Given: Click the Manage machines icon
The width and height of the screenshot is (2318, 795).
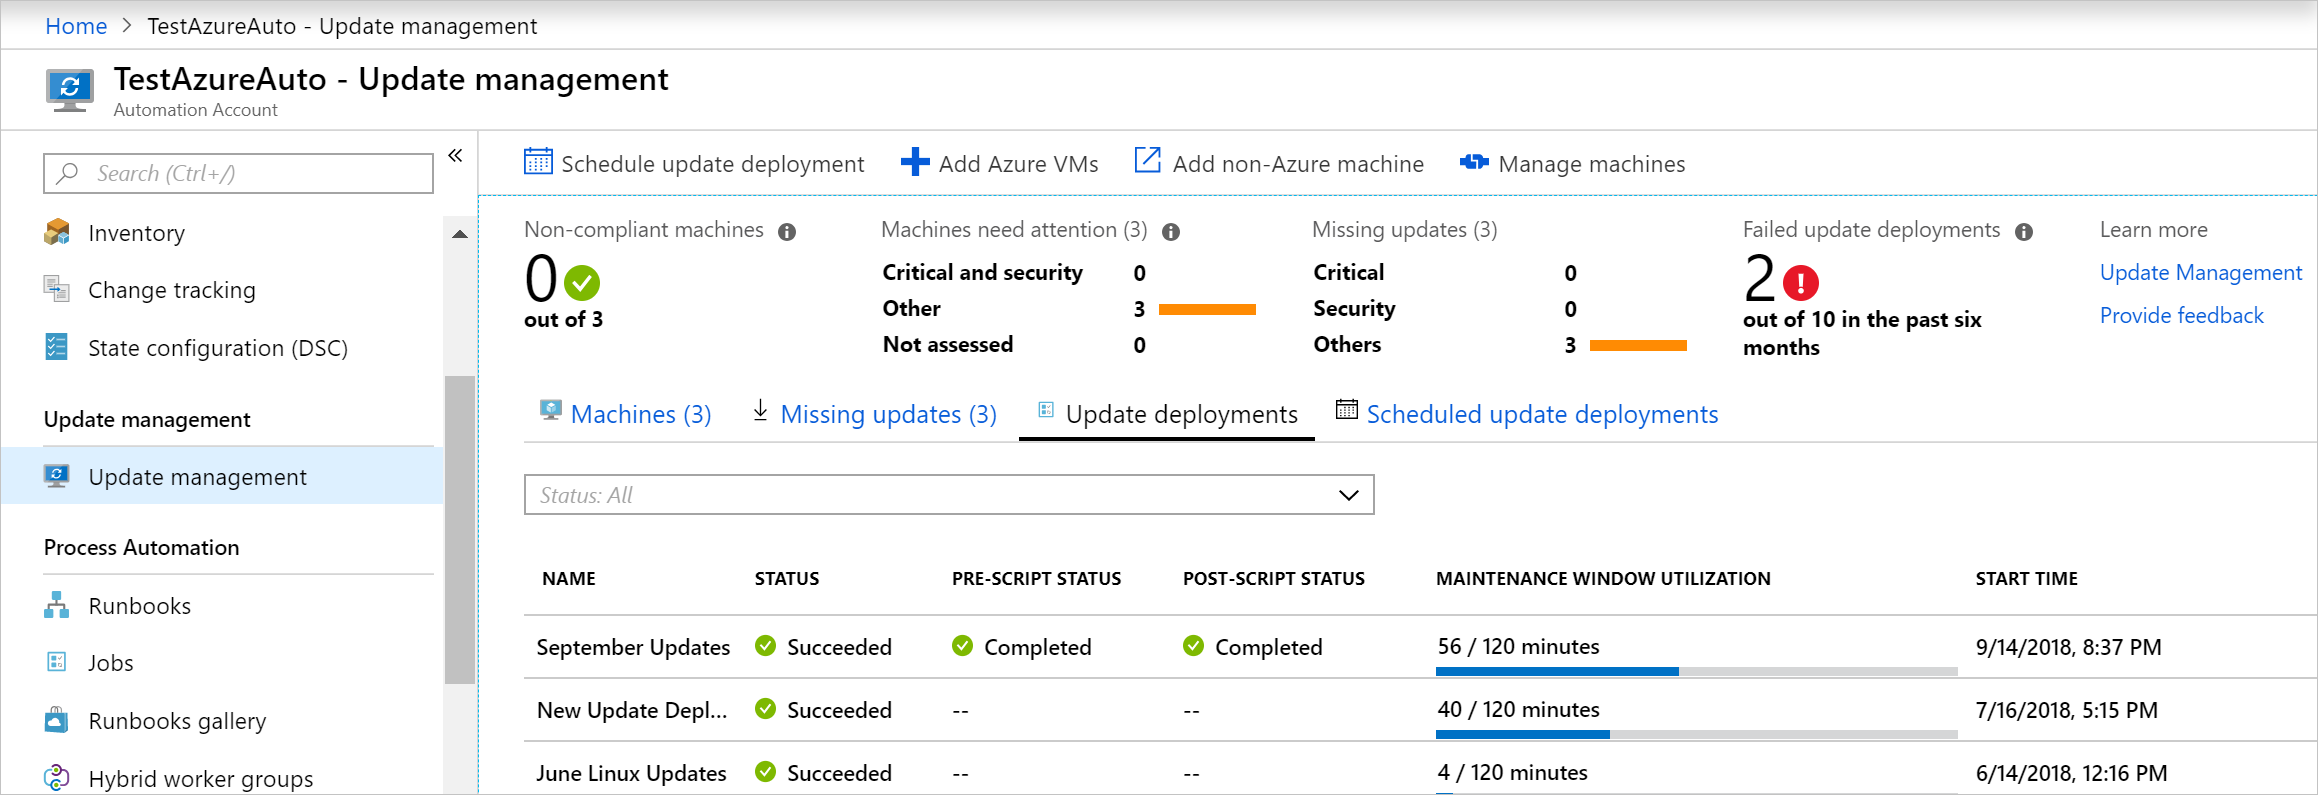Looking at the screenshot, I should [x=1474, y=162].
